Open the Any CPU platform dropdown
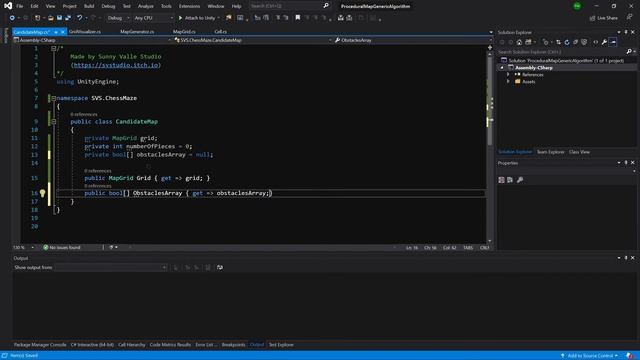 click(153, 18)
